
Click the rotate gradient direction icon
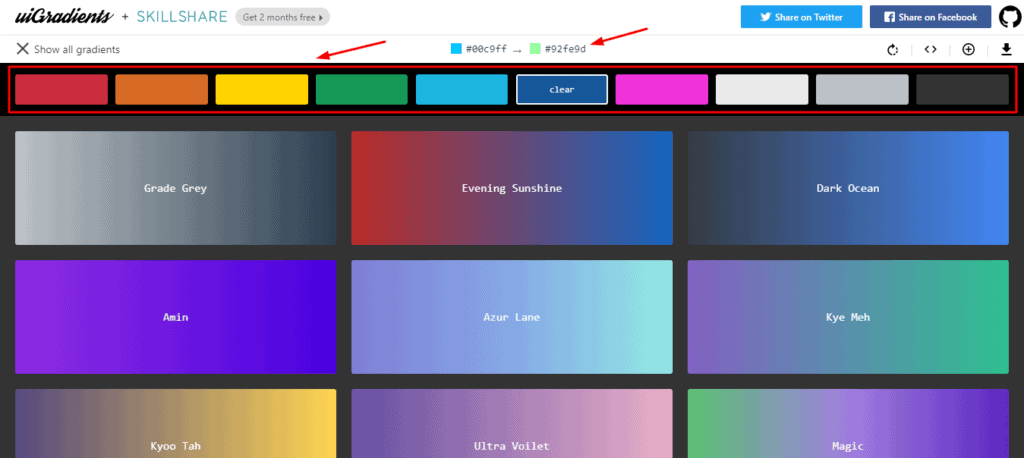[893, 50]
